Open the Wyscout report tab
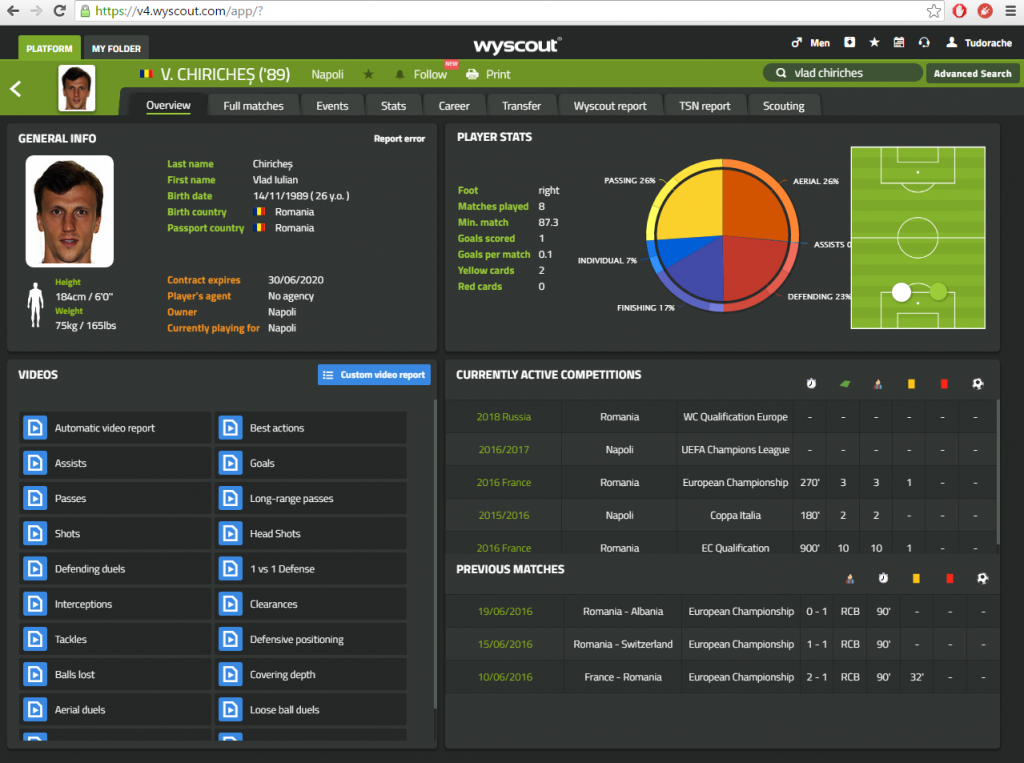The image size is (1024, 763). [610, 106]
